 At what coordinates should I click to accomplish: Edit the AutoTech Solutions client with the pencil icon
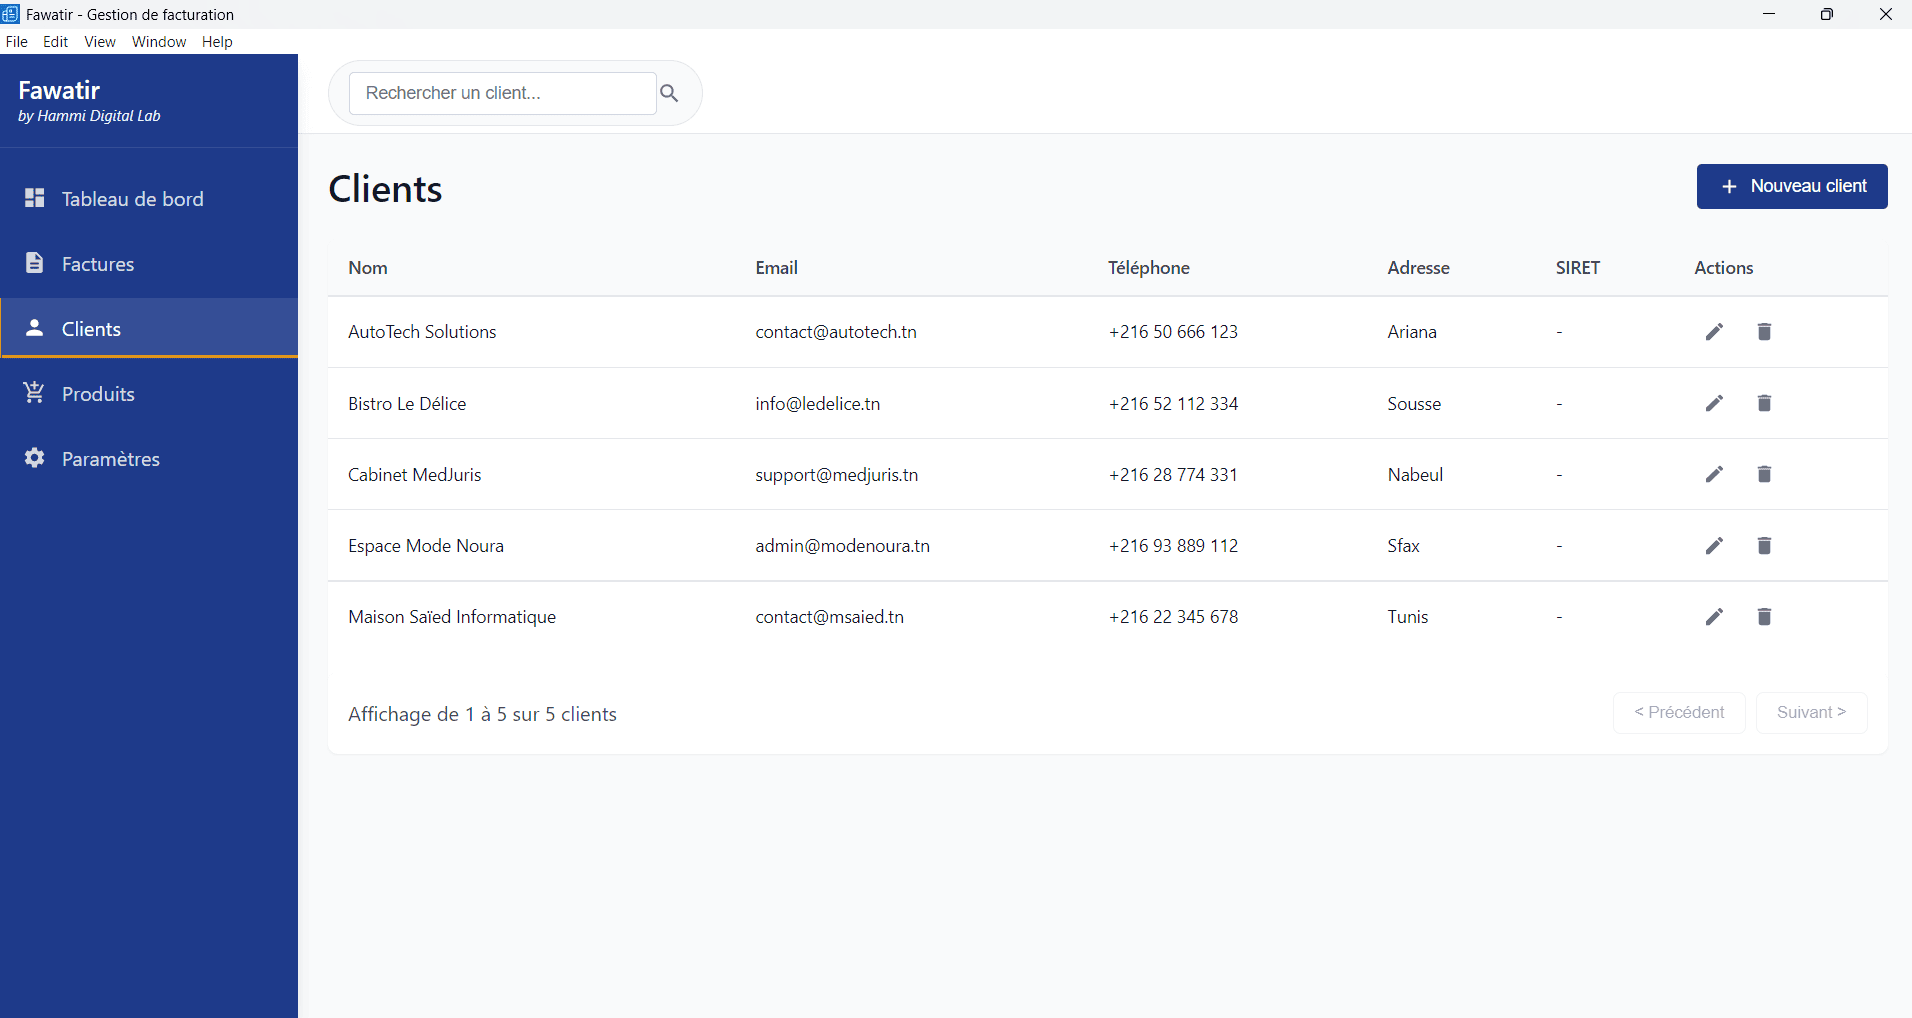click(x=1714, y=332)
